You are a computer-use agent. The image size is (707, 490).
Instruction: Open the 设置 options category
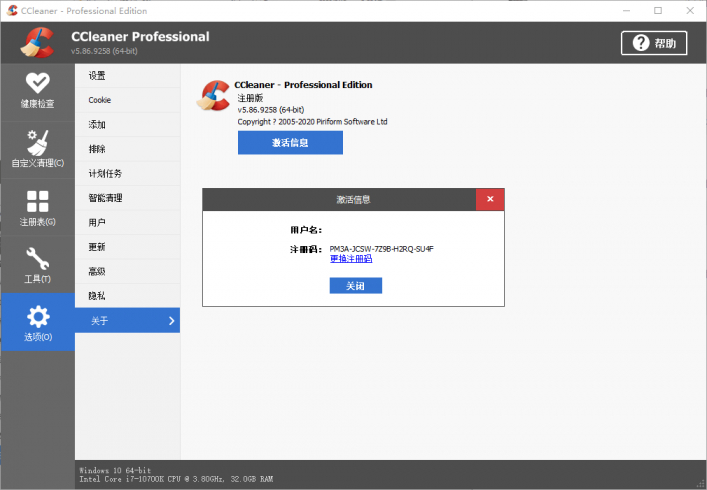point(128,76)
